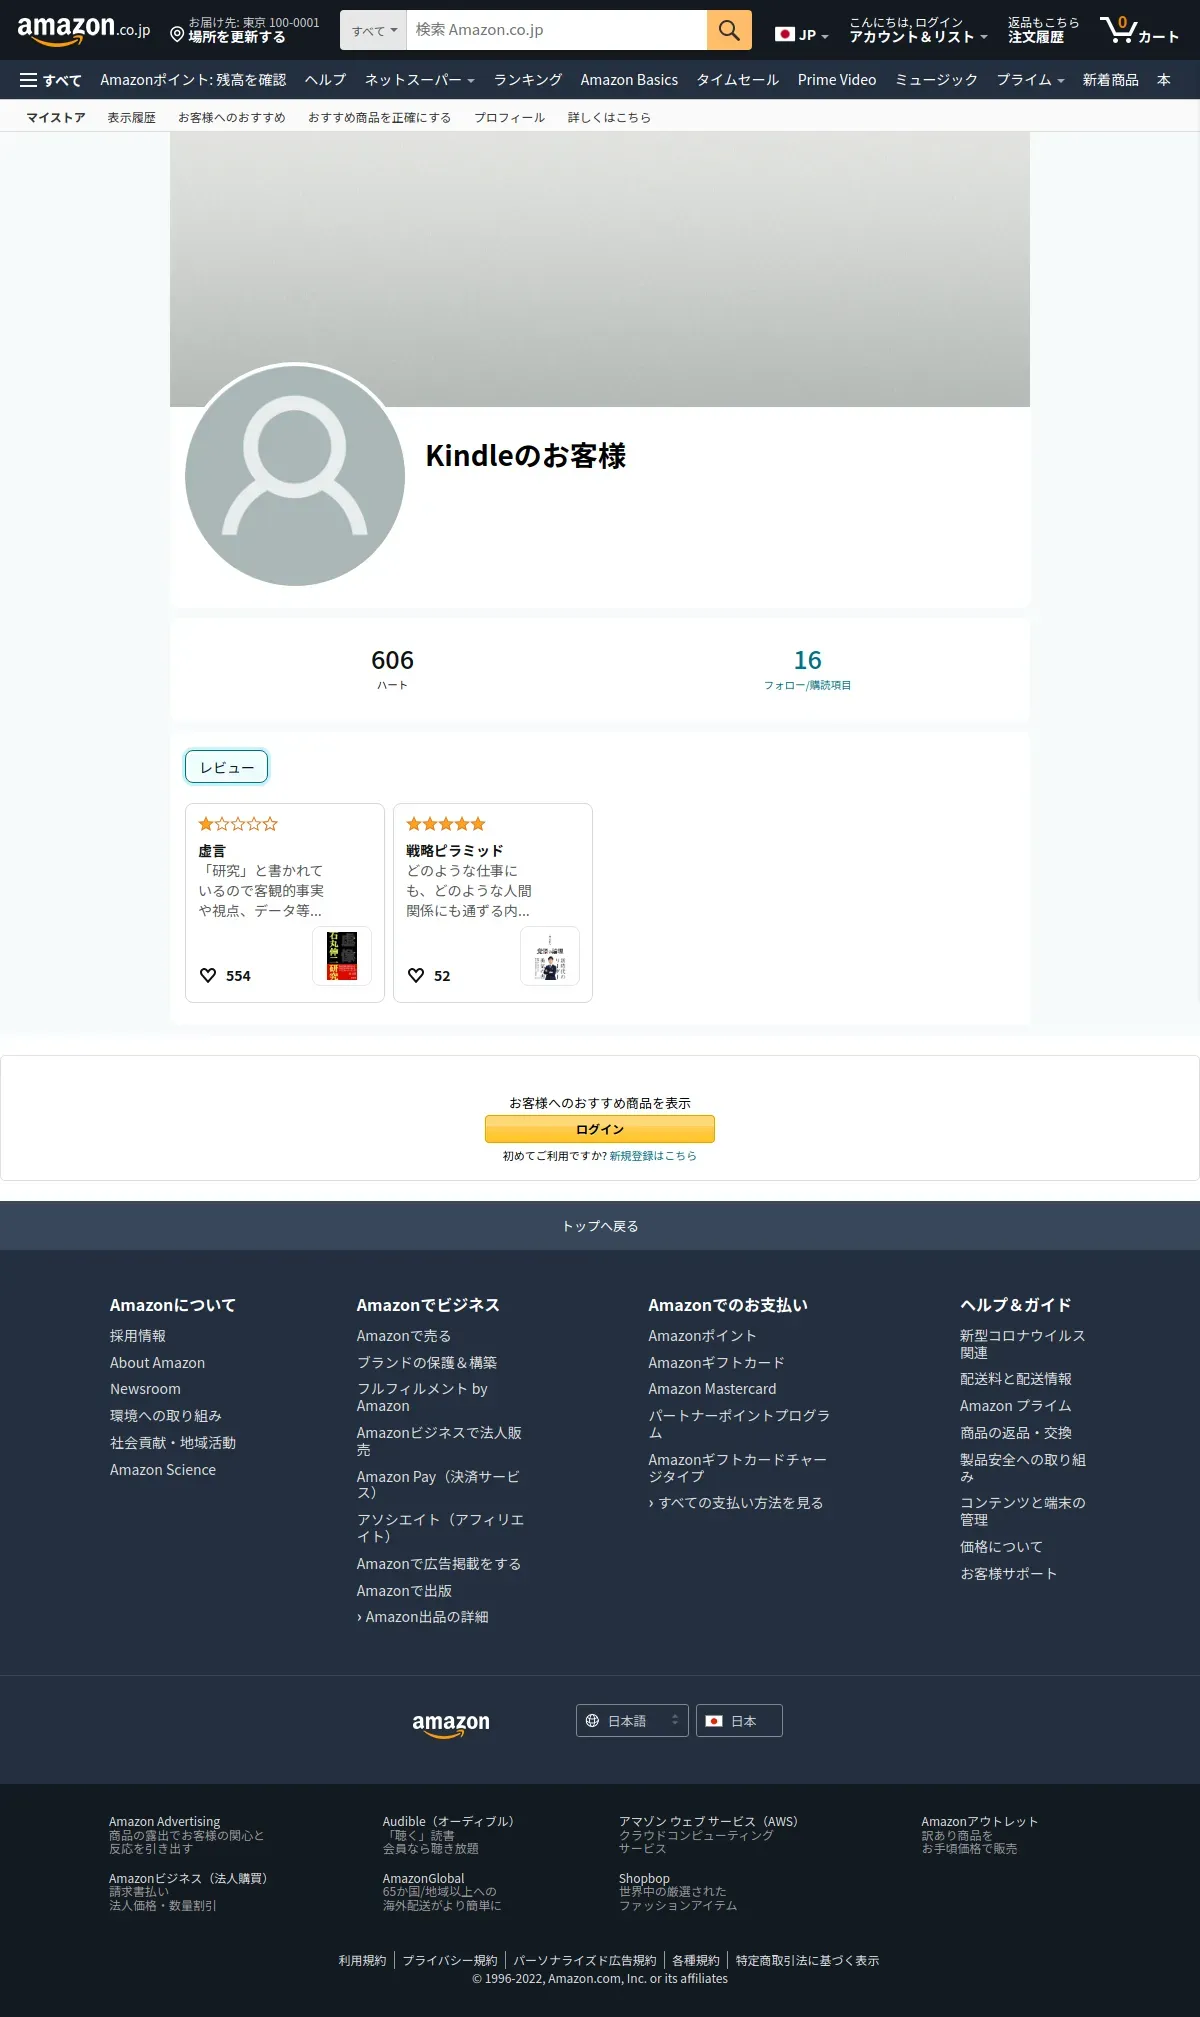Open 詳しくはこちら in sub navigation
This screenshot has width=1200, height=2017.
tap(609, 117)
